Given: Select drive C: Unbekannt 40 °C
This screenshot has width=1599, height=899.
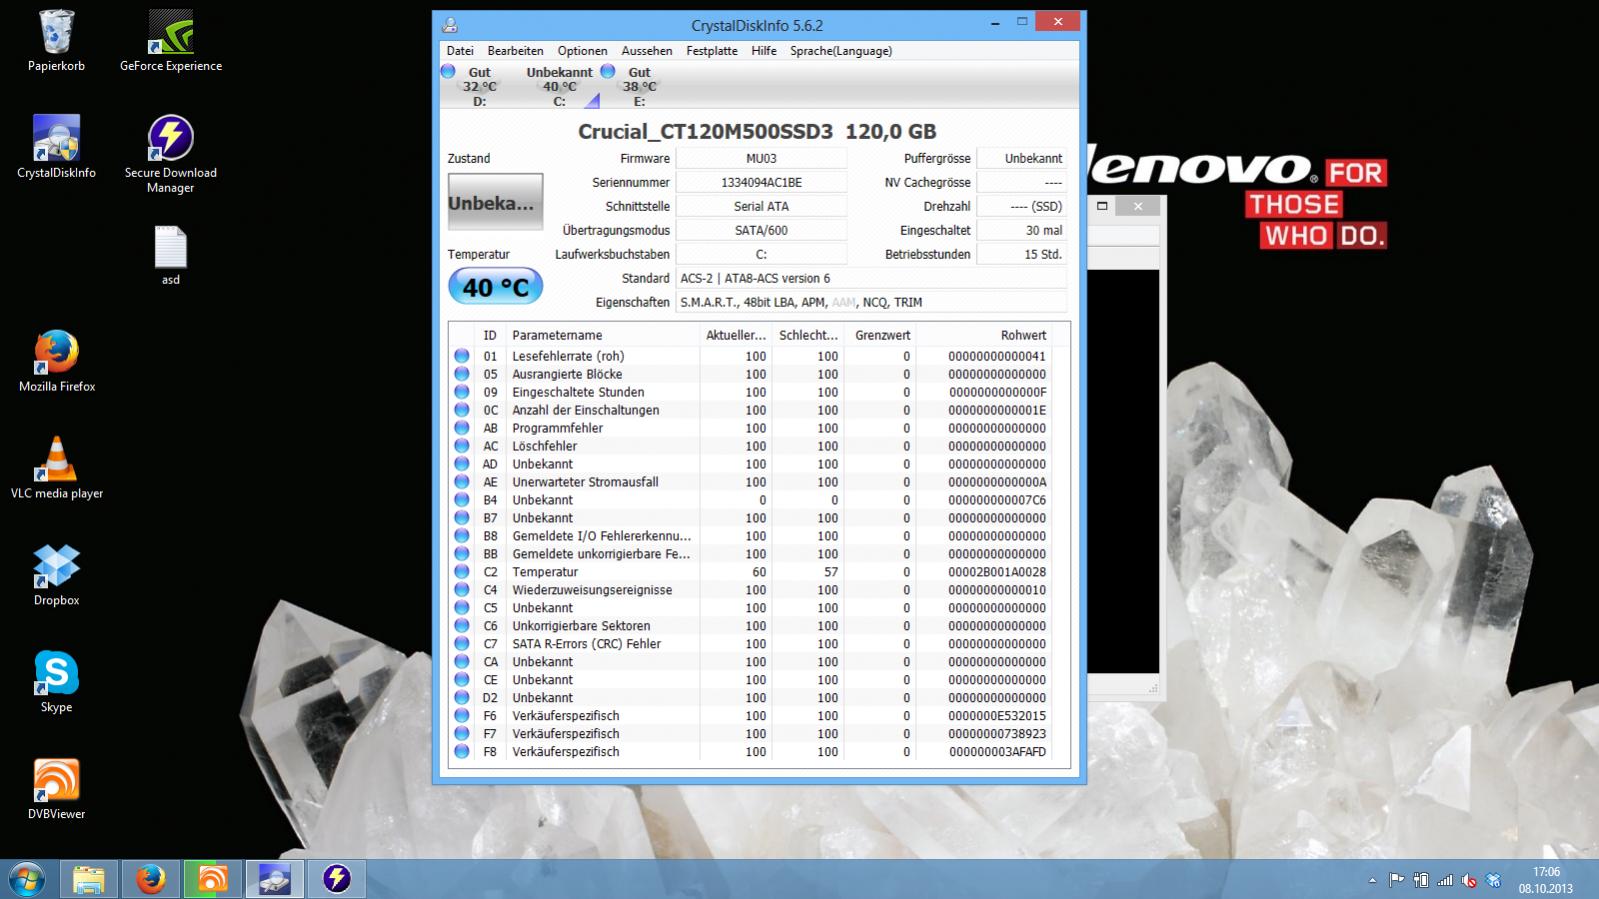Looking at the screenshot, I should tap(560, 86).
